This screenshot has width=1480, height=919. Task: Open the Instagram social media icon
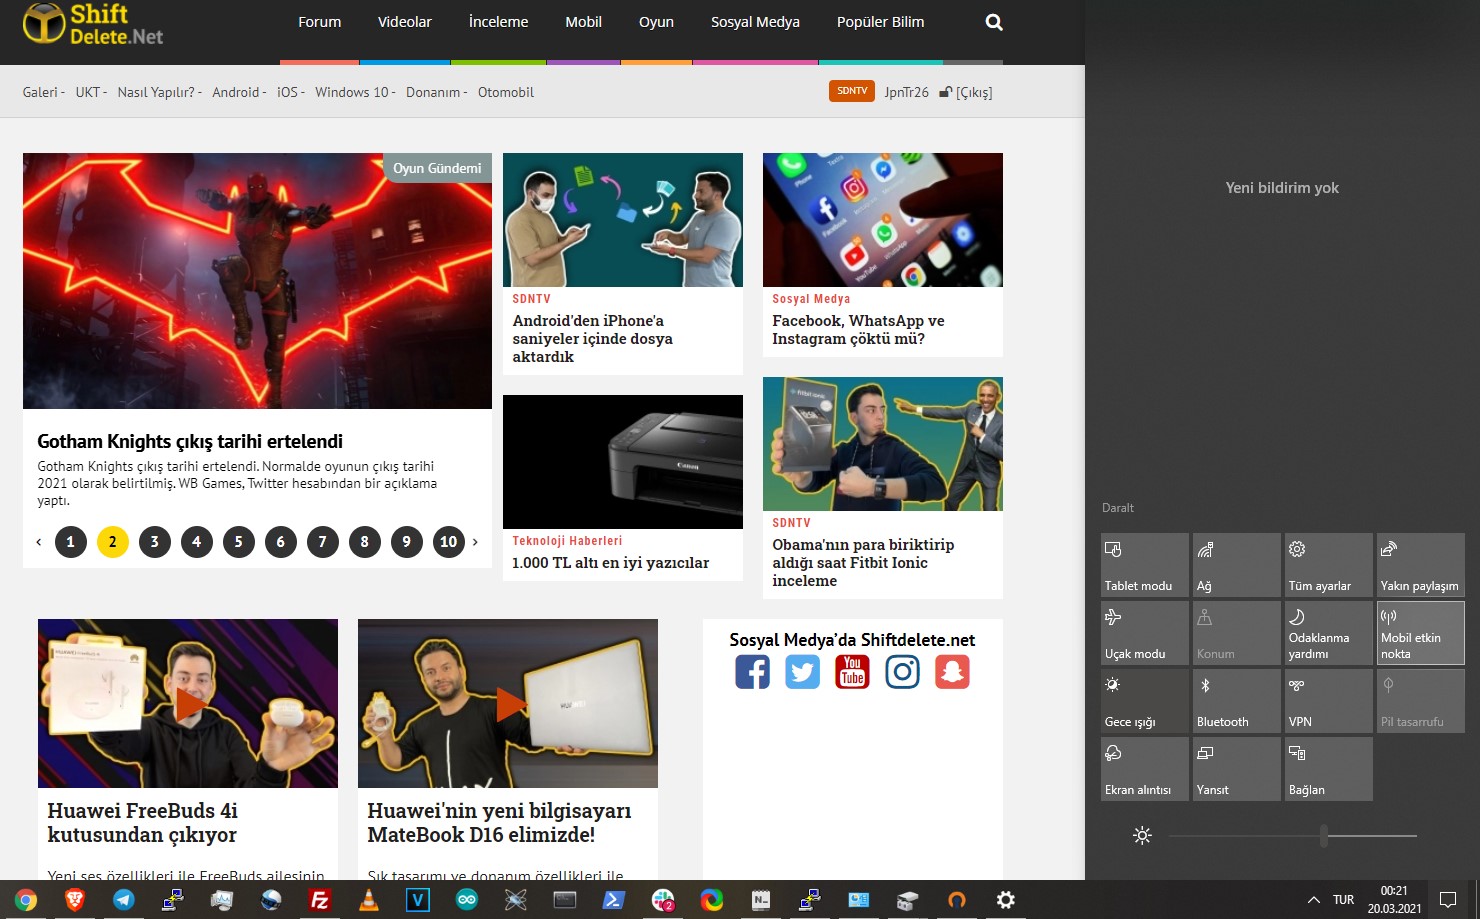pos(902,672)
